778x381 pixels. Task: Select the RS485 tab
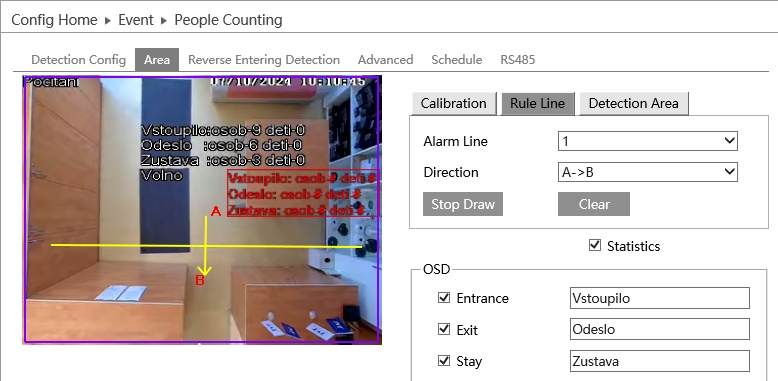tap(518, 60)
